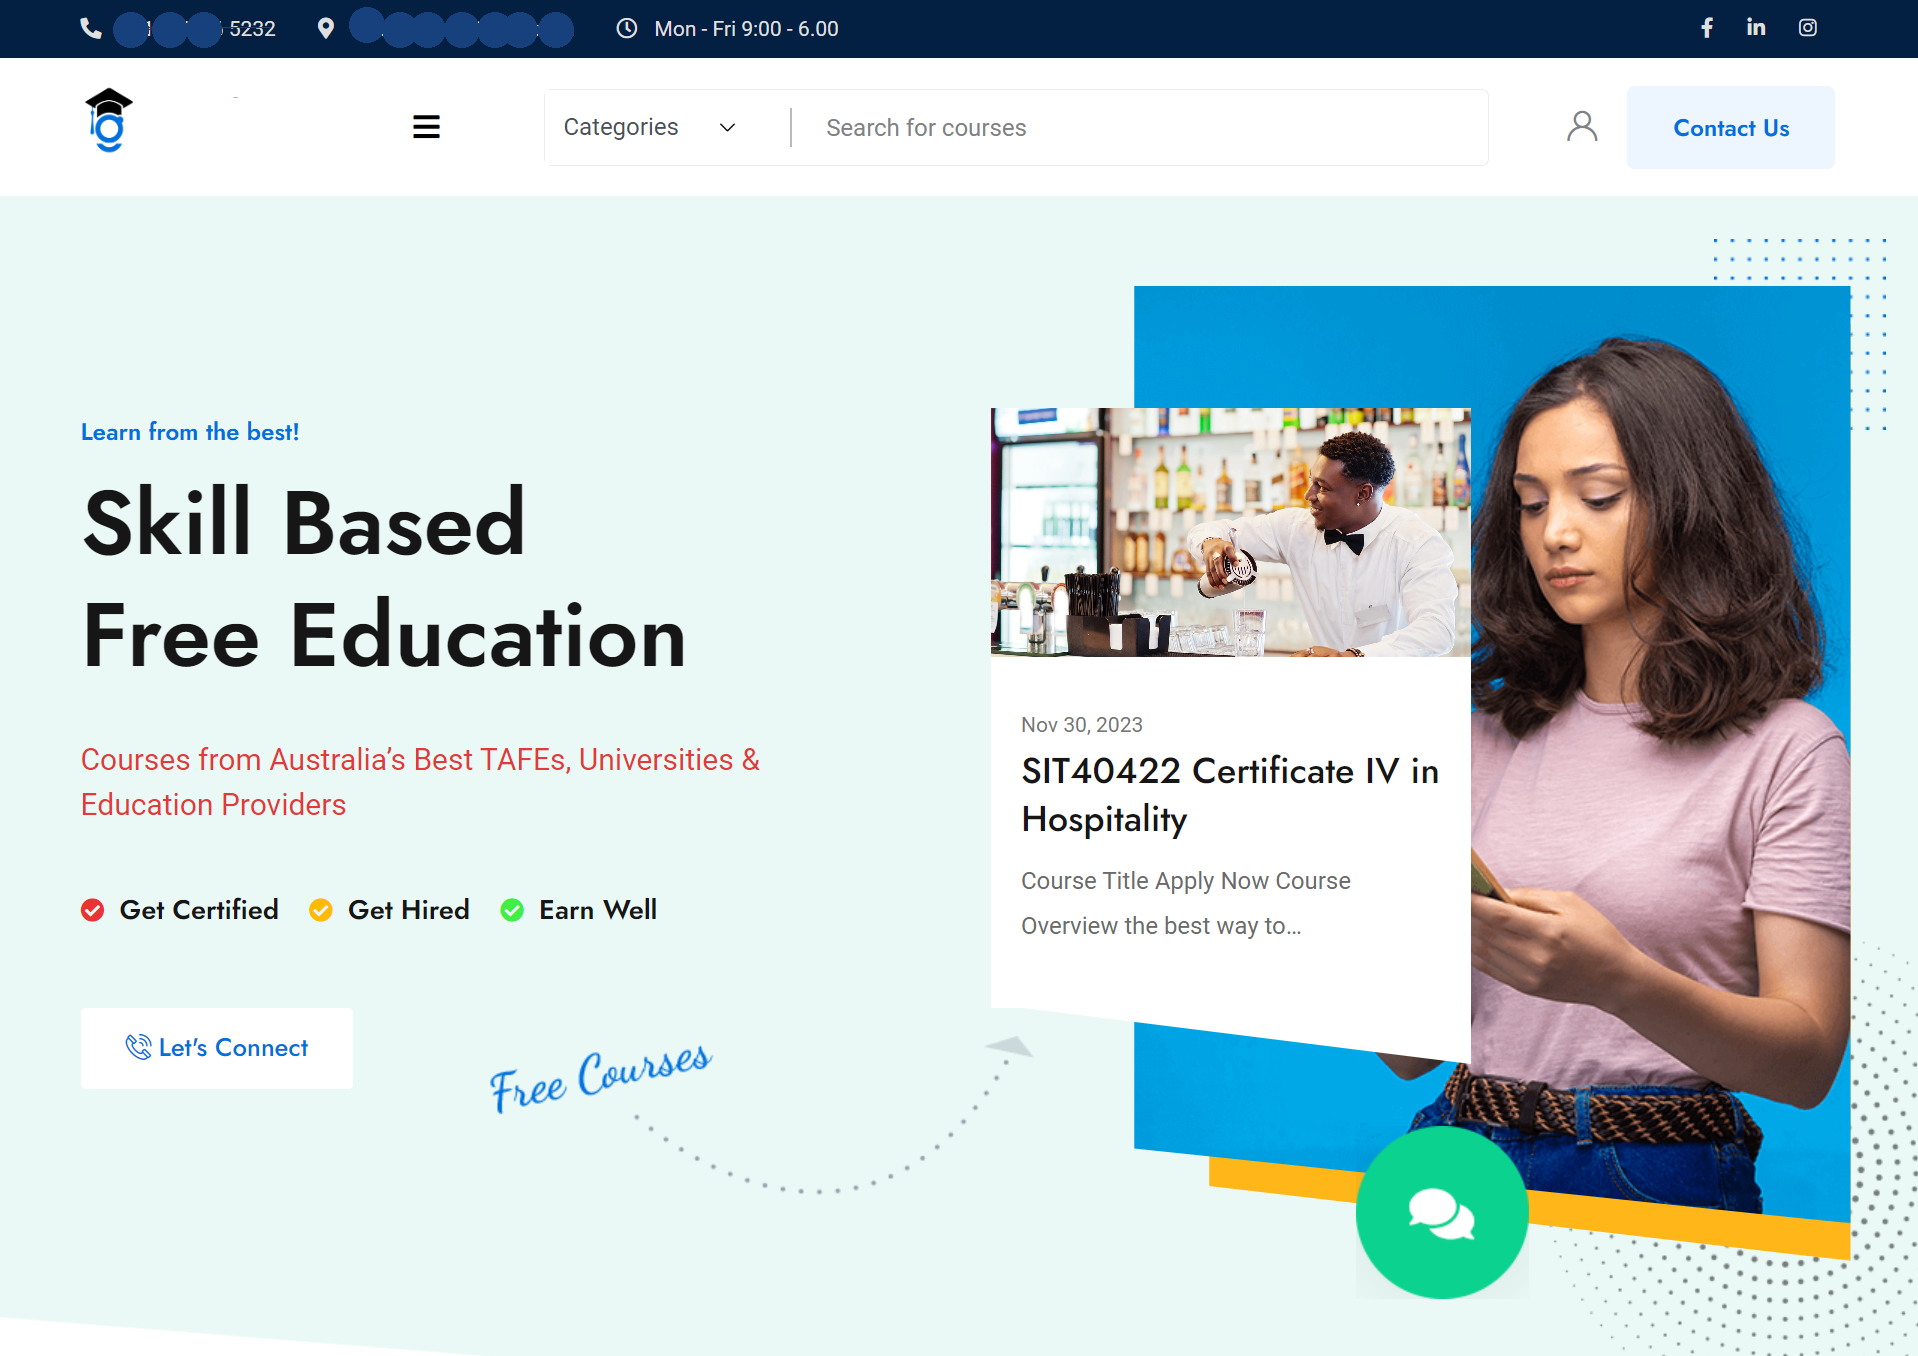Open the Instagram social link

coord(1808,28)
